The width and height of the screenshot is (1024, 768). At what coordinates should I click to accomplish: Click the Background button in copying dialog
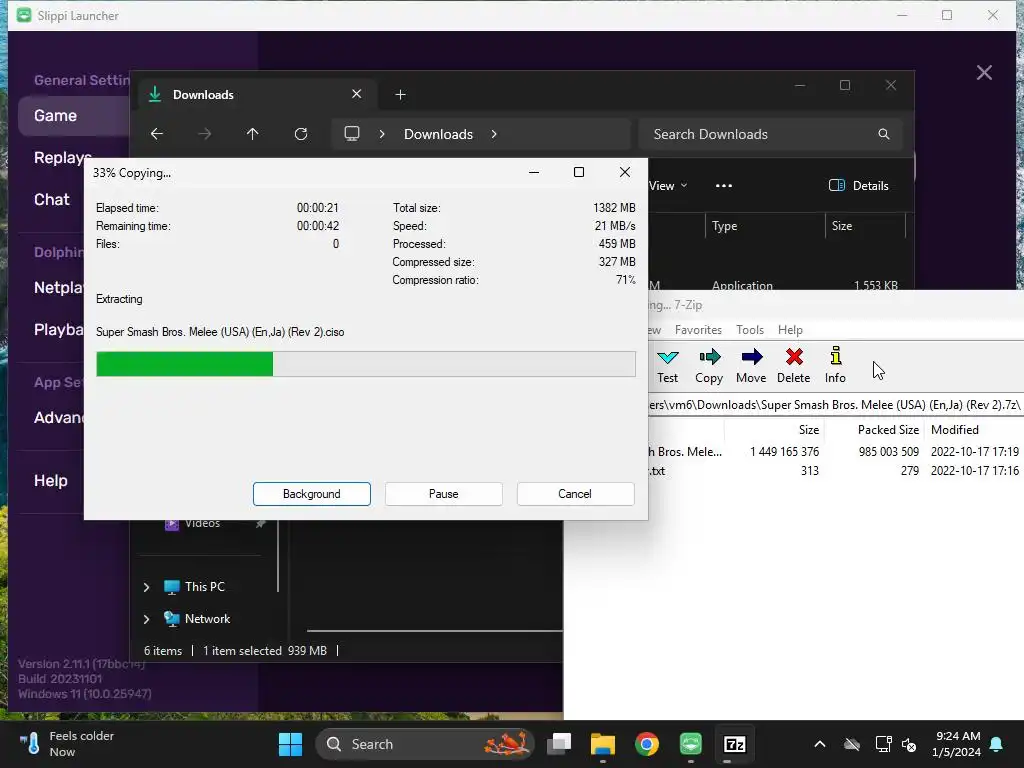pos(312,494)
